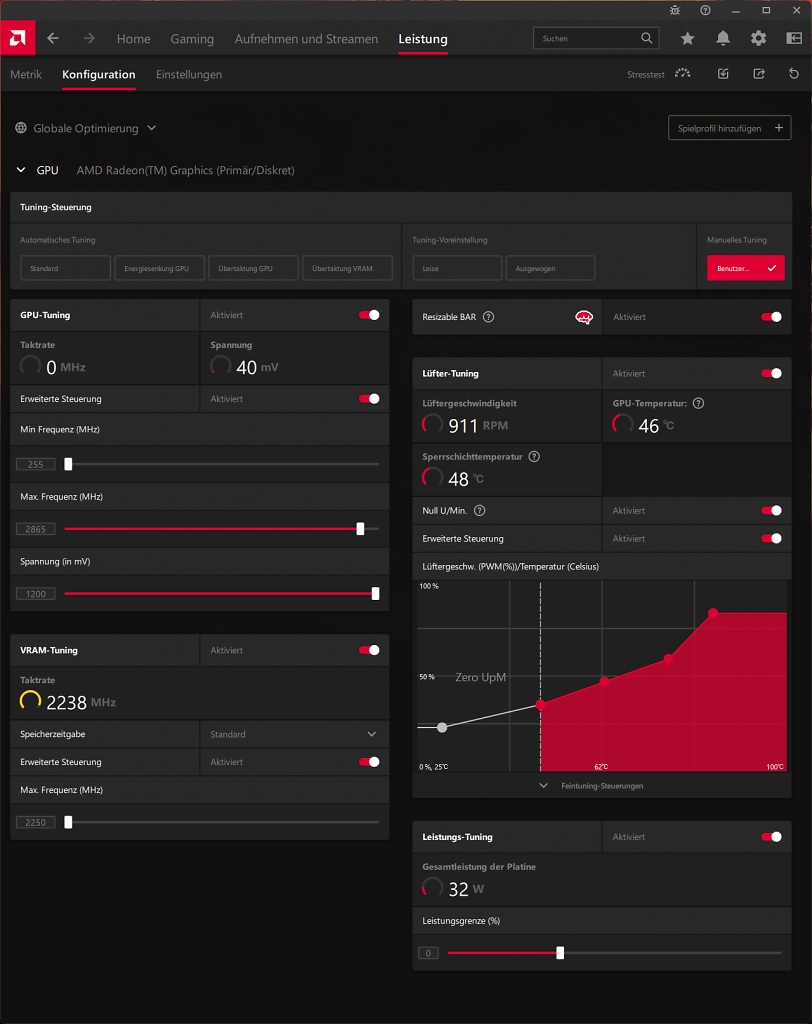Click the Suchen search field

click(x=596, y=39)
